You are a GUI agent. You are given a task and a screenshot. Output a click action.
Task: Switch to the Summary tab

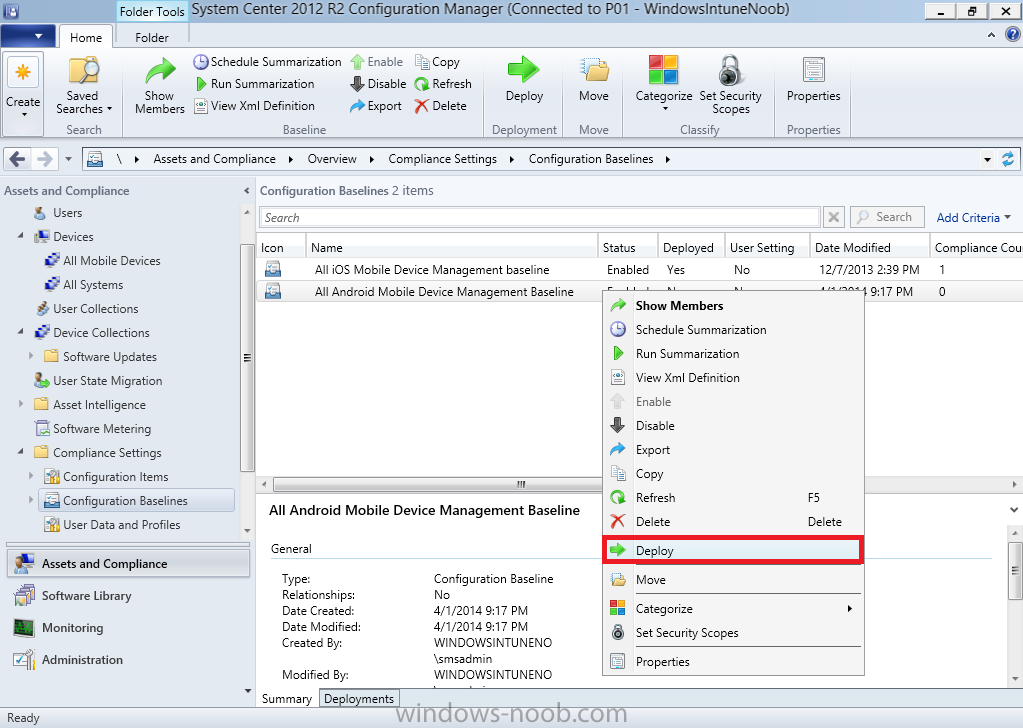click(x=286, y=699)
